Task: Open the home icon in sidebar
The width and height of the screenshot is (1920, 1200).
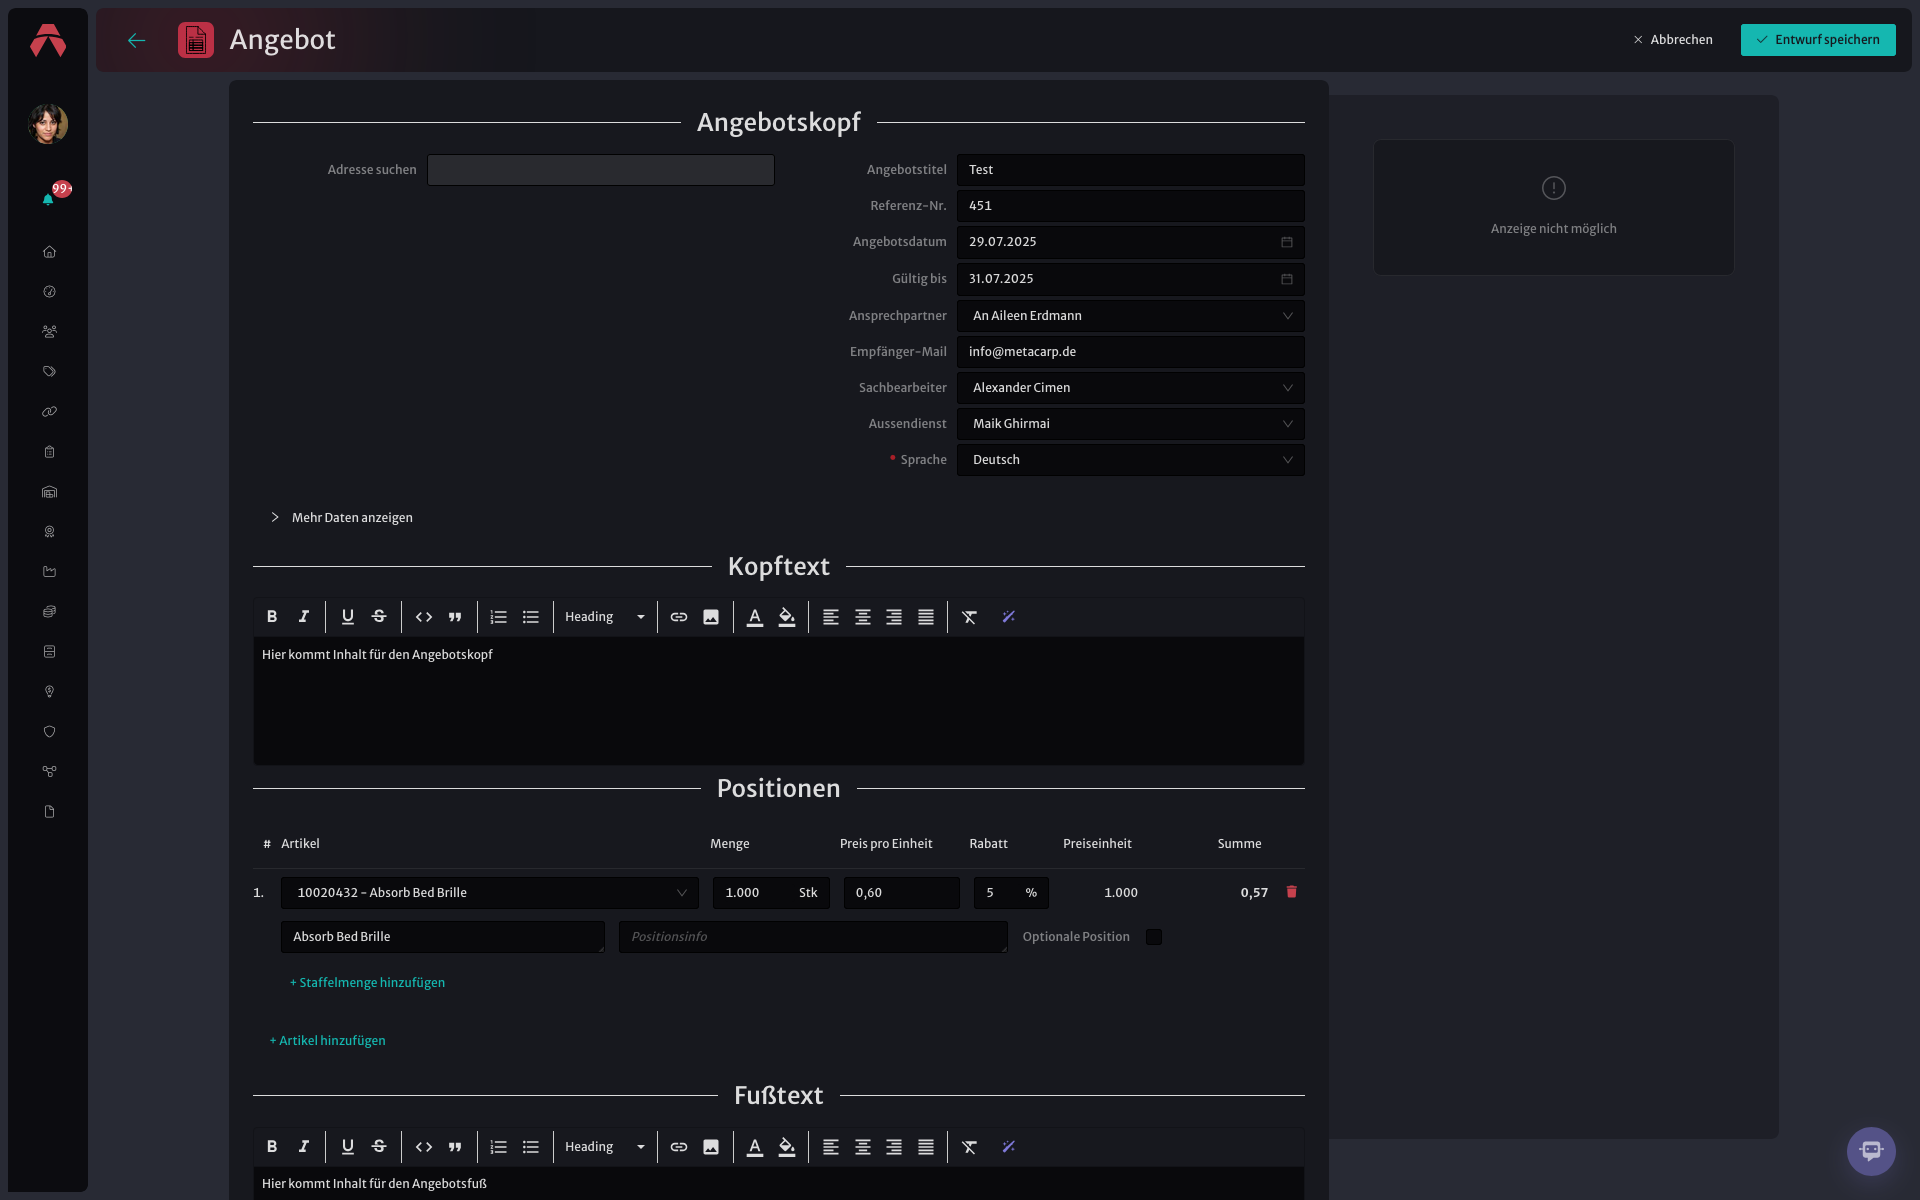Action: click(x=49, y=252)
